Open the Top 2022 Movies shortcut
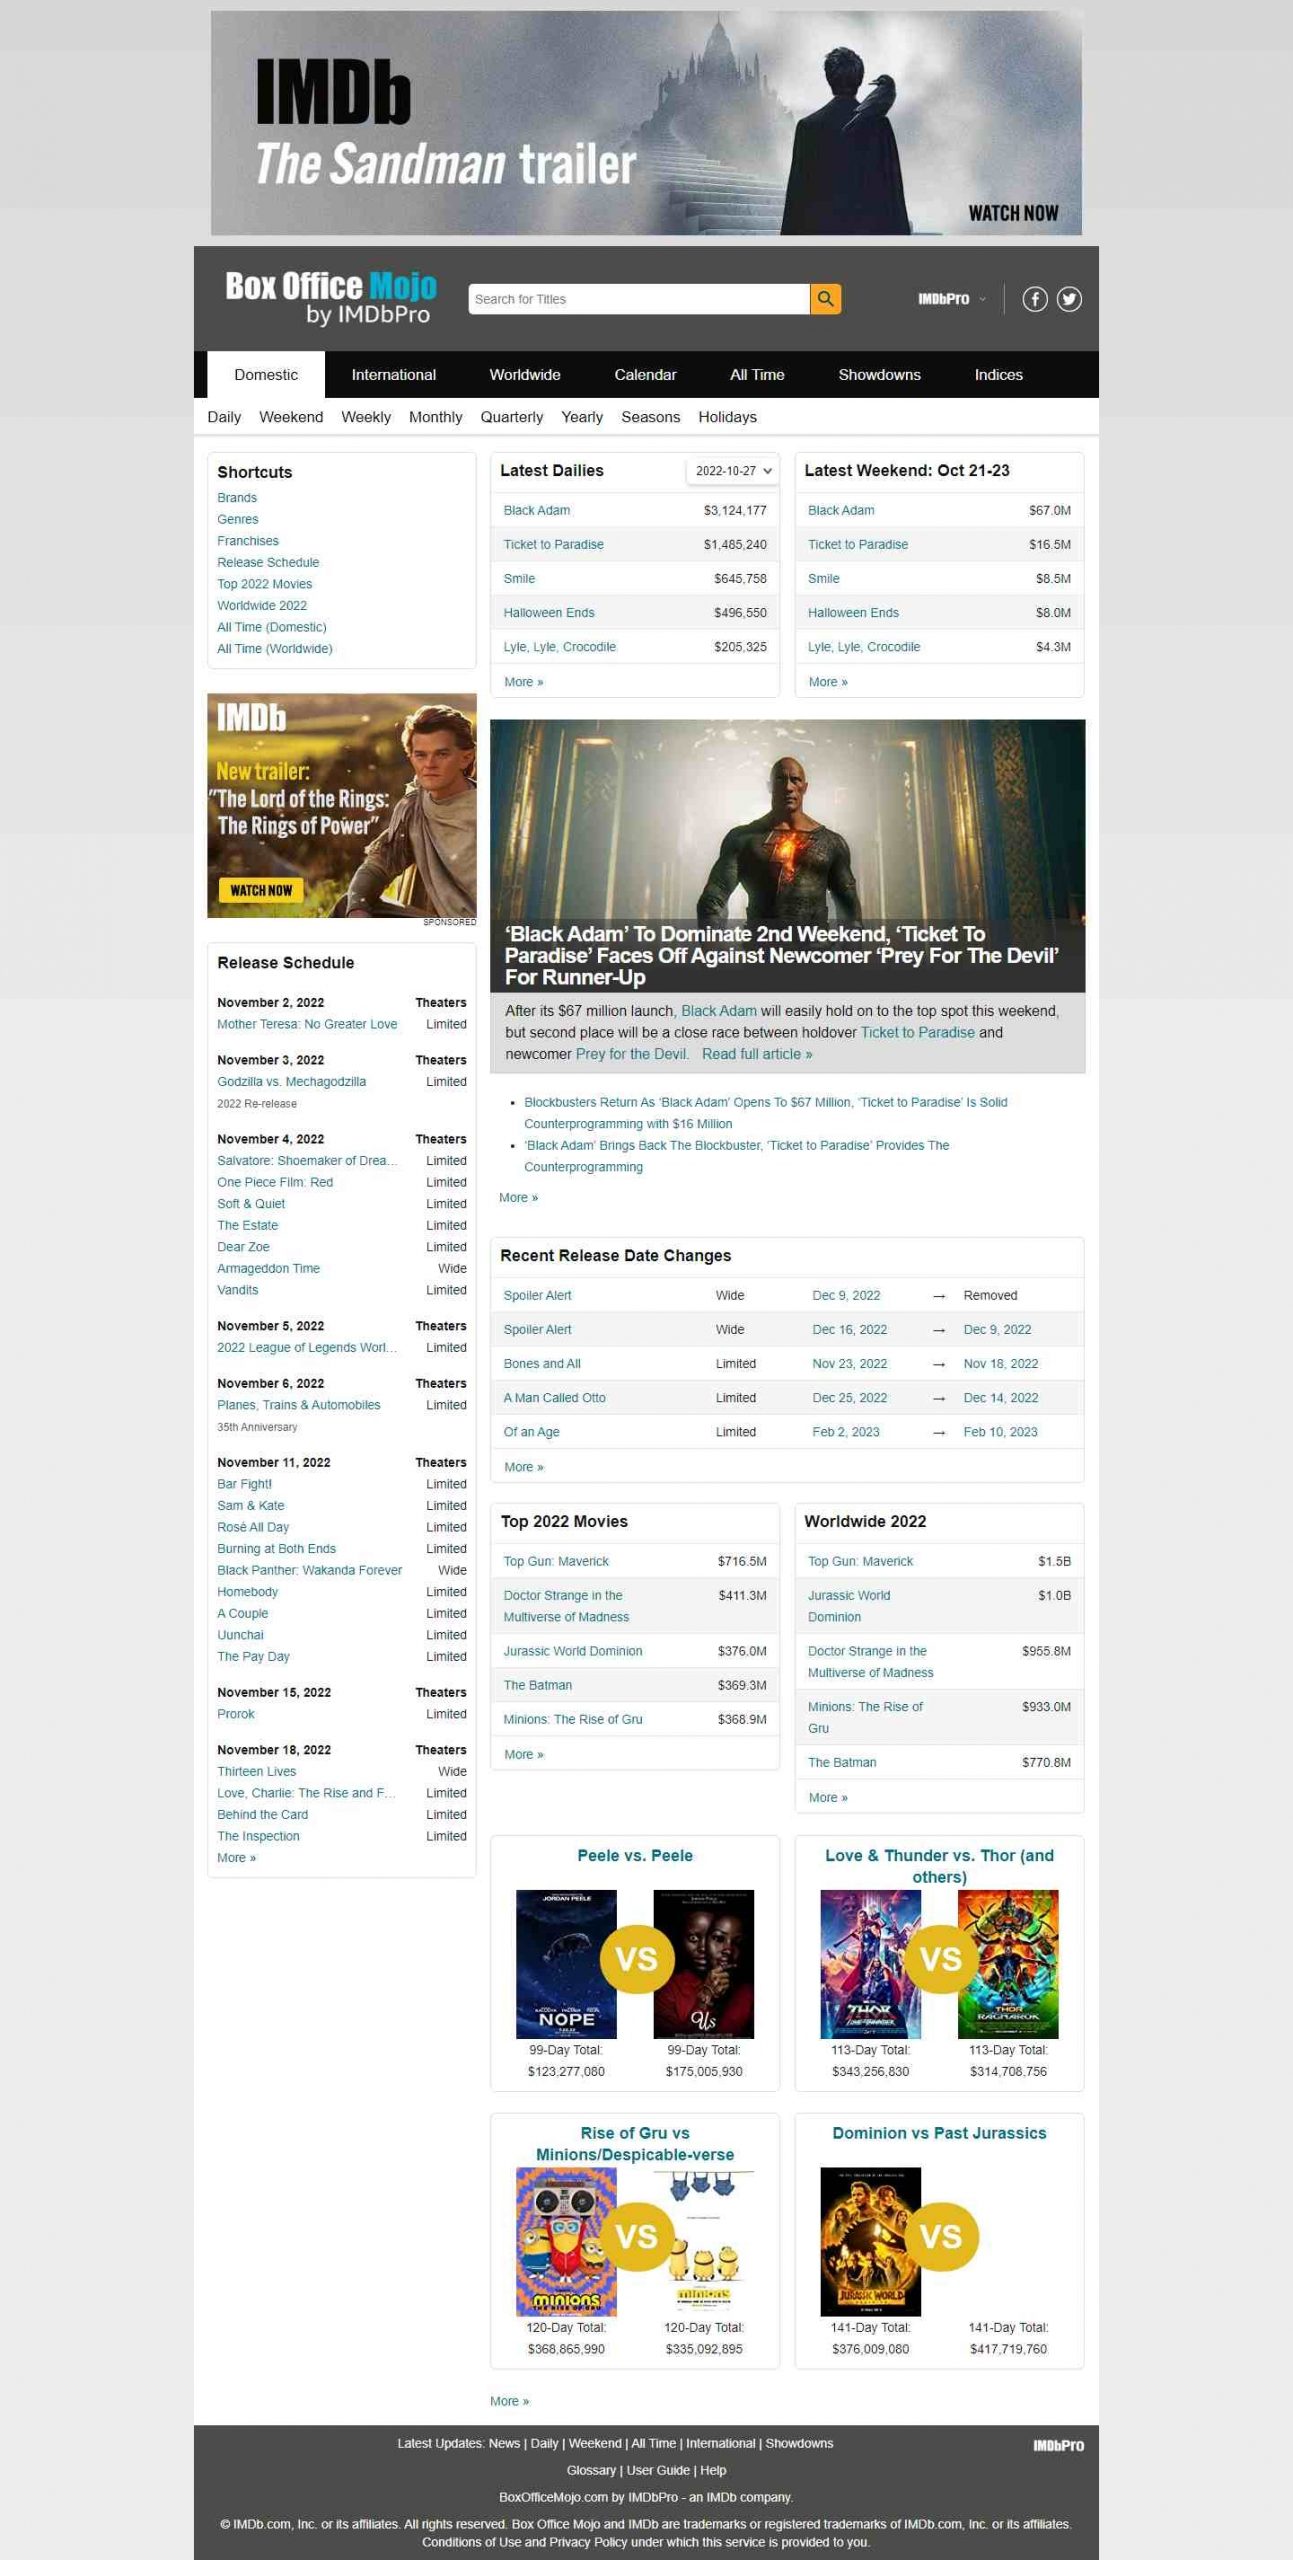The width and height of the screenshot is (1293, 2560). tap(265, 585)
